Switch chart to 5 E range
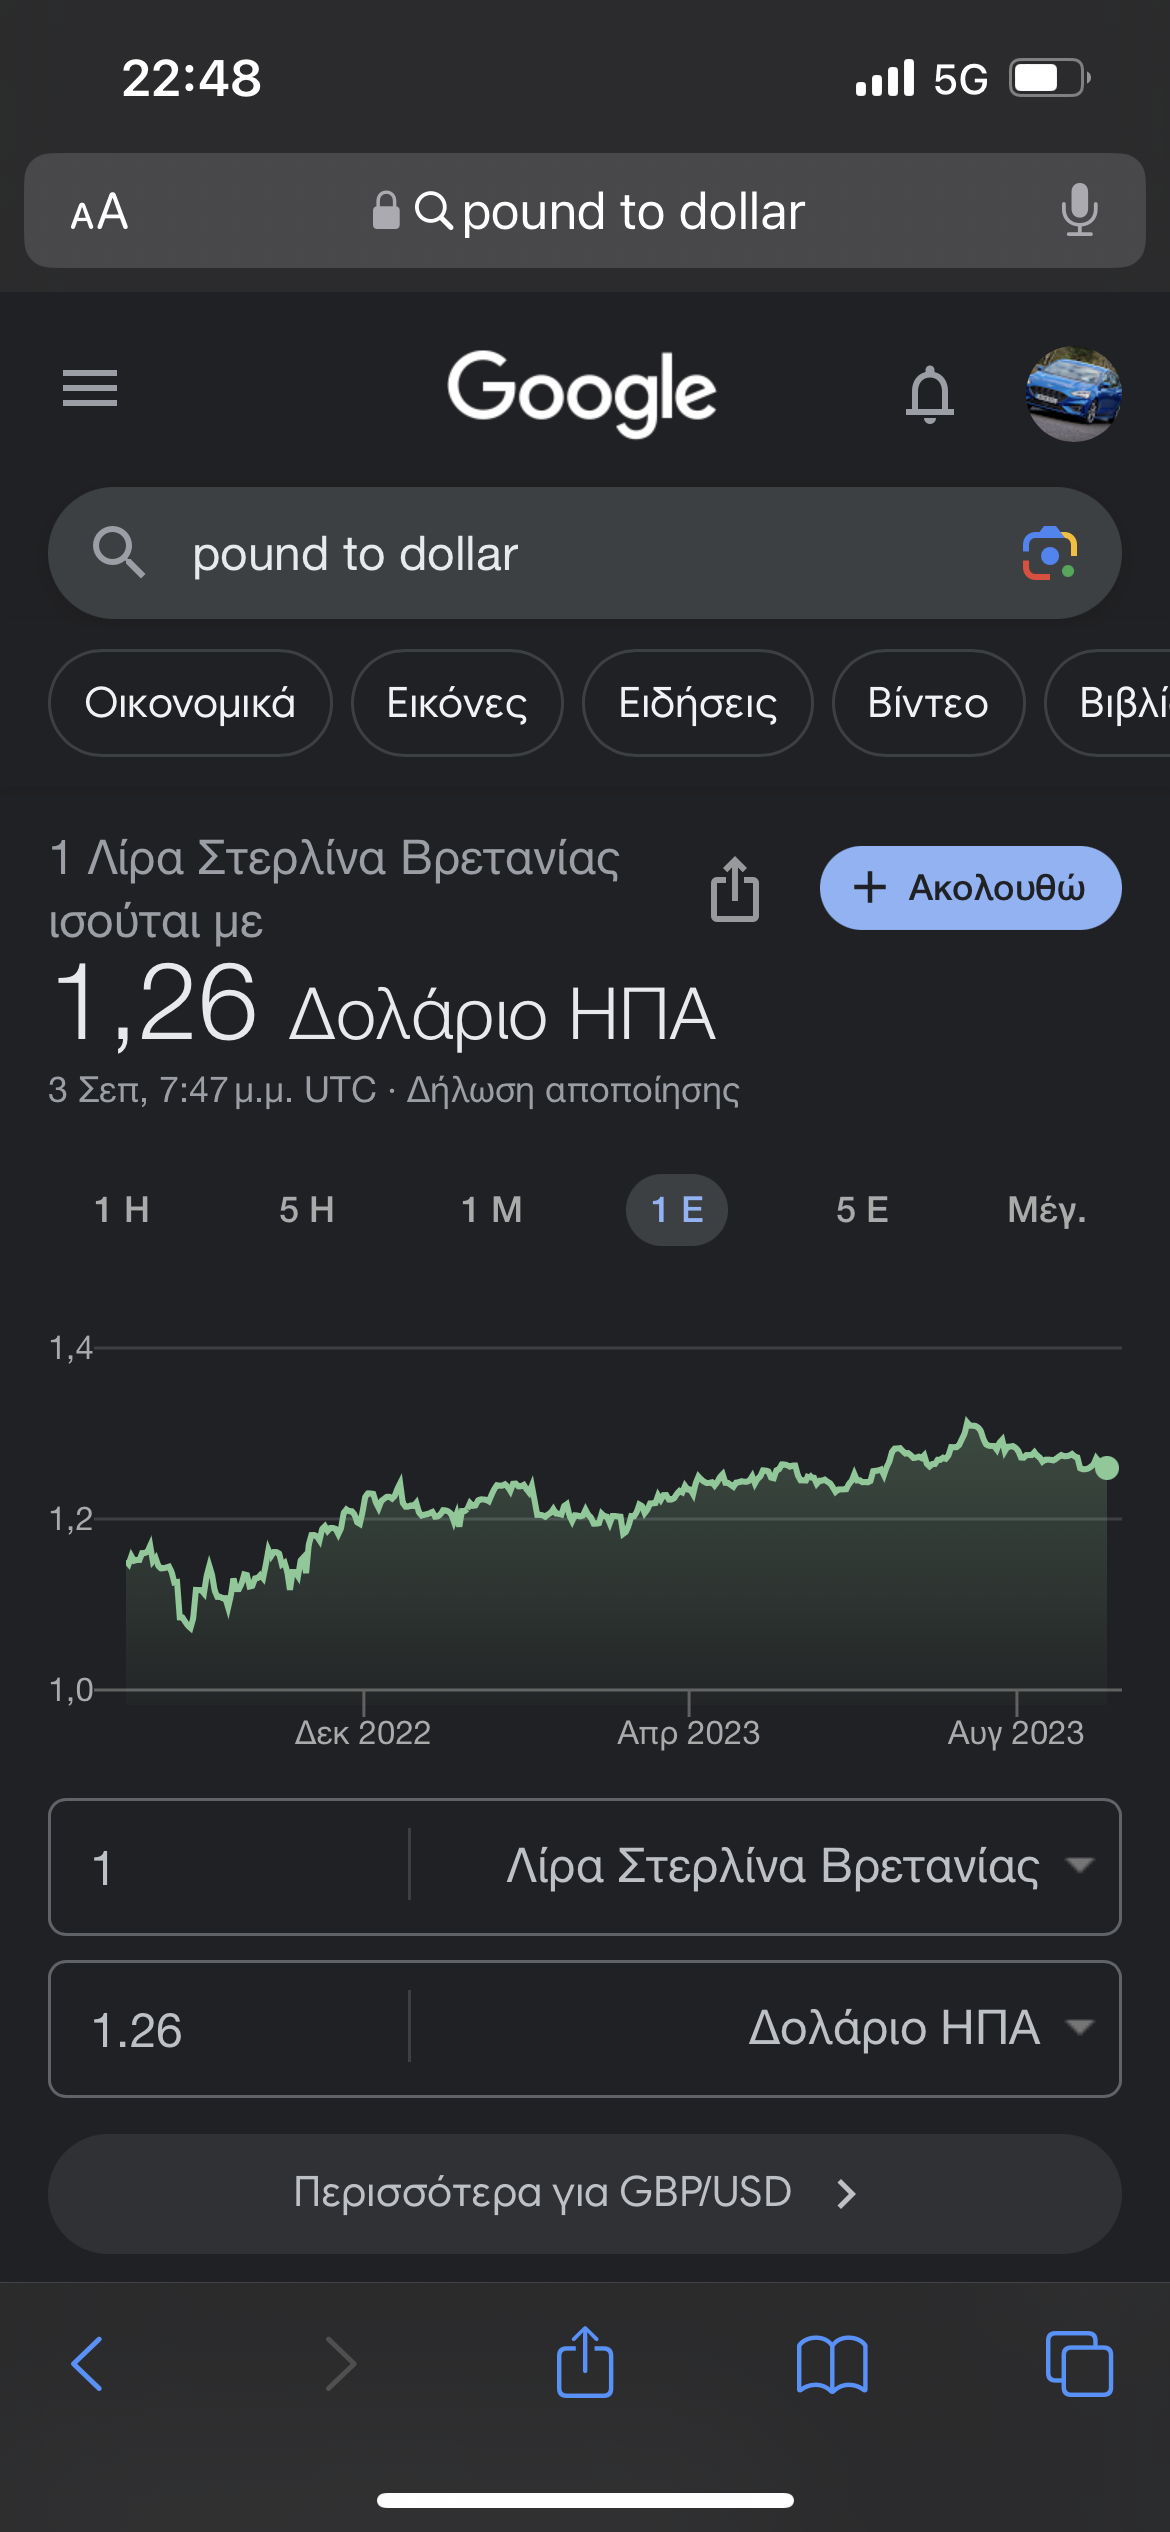Image resolution: width=1170 pixels, height=2532 pixels. point(862,1210)
